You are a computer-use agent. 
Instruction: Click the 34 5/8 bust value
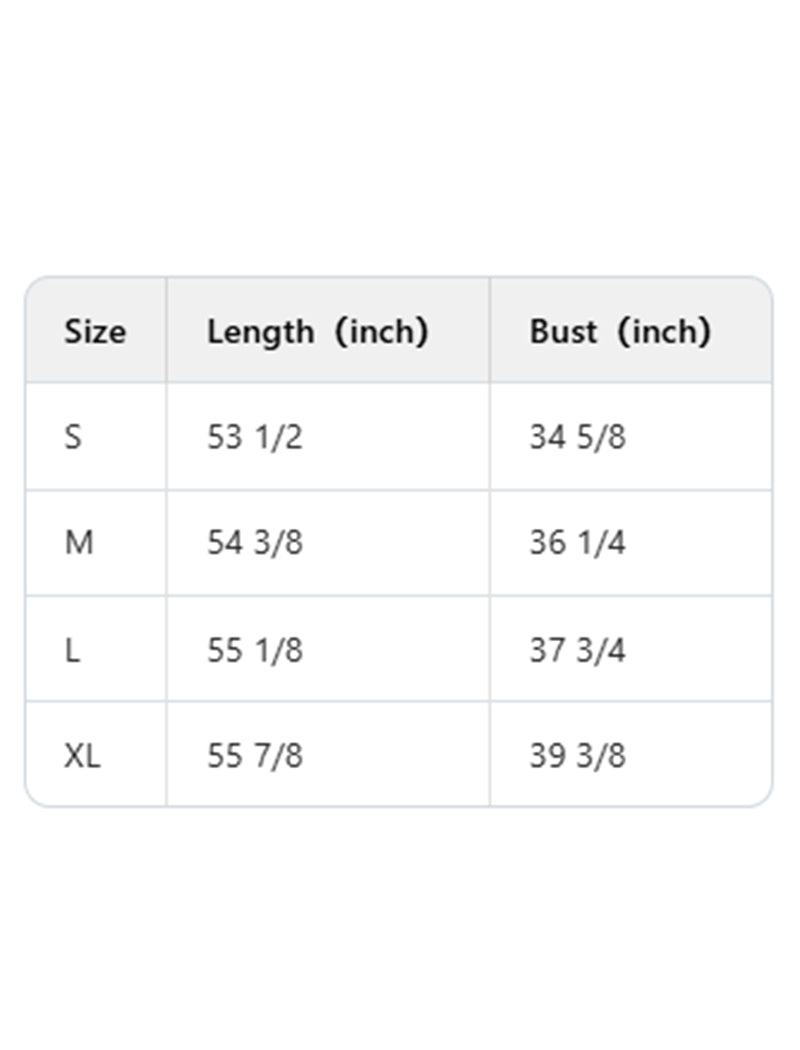pos(577,437)
